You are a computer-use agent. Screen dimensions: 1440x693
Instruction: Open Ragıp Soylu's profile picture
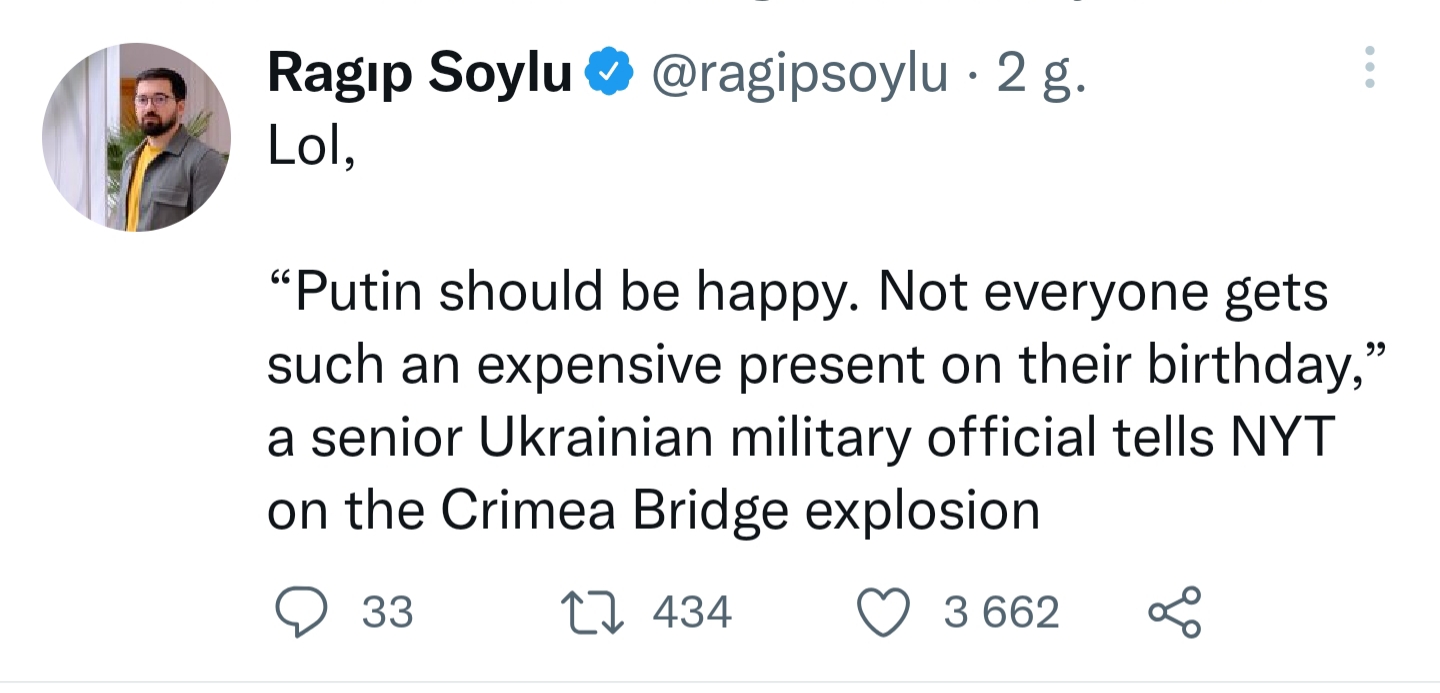(136, 138)
